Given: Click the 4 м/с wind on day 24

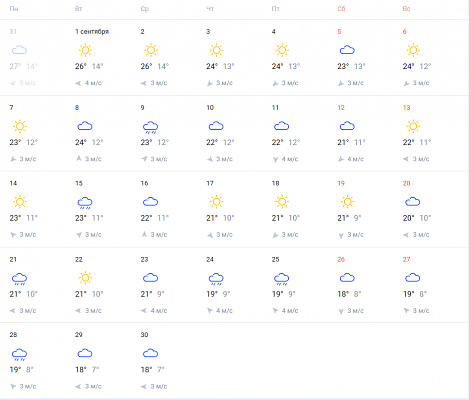Looking at the screenshot, I should [x=224, y=311].
